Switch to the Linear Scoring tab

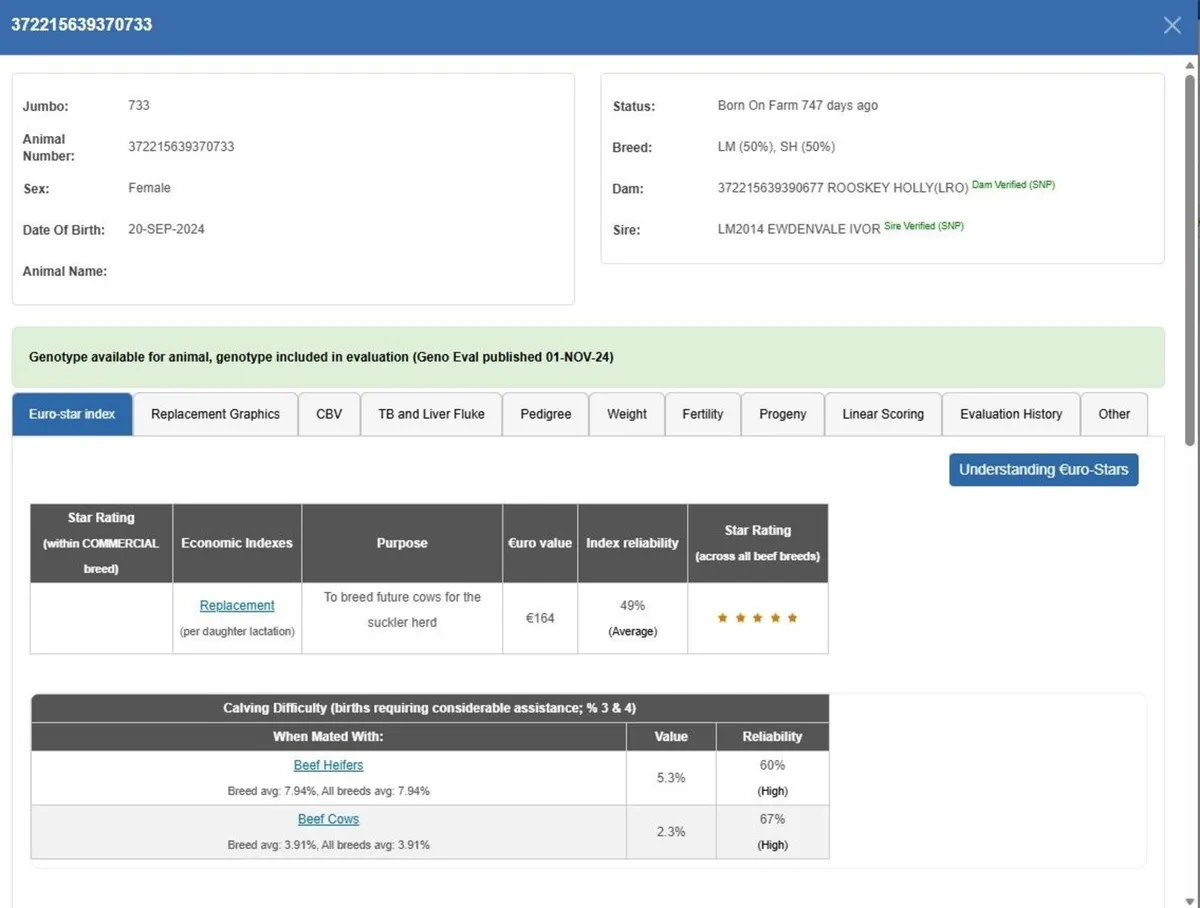(883, 414)
